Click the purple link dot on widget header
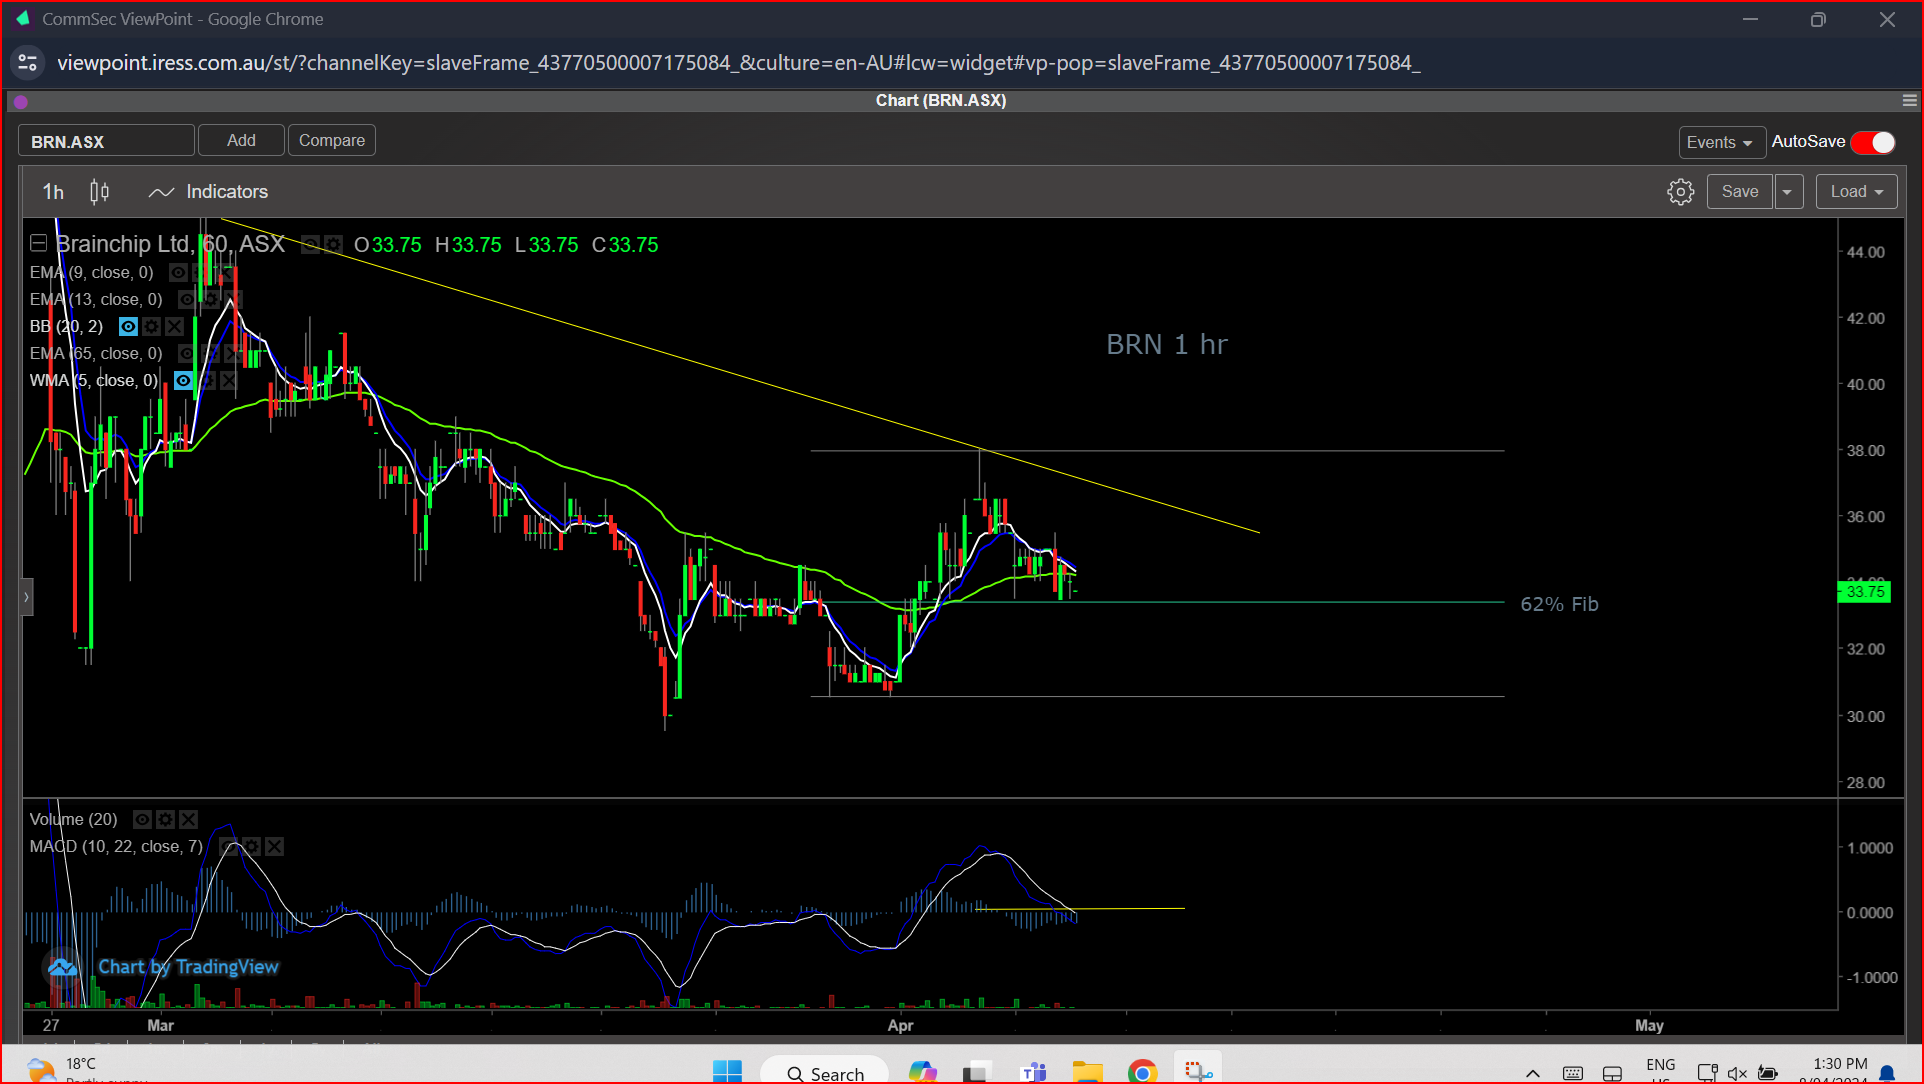1924x1084 pixels. (x=21, y=101)
